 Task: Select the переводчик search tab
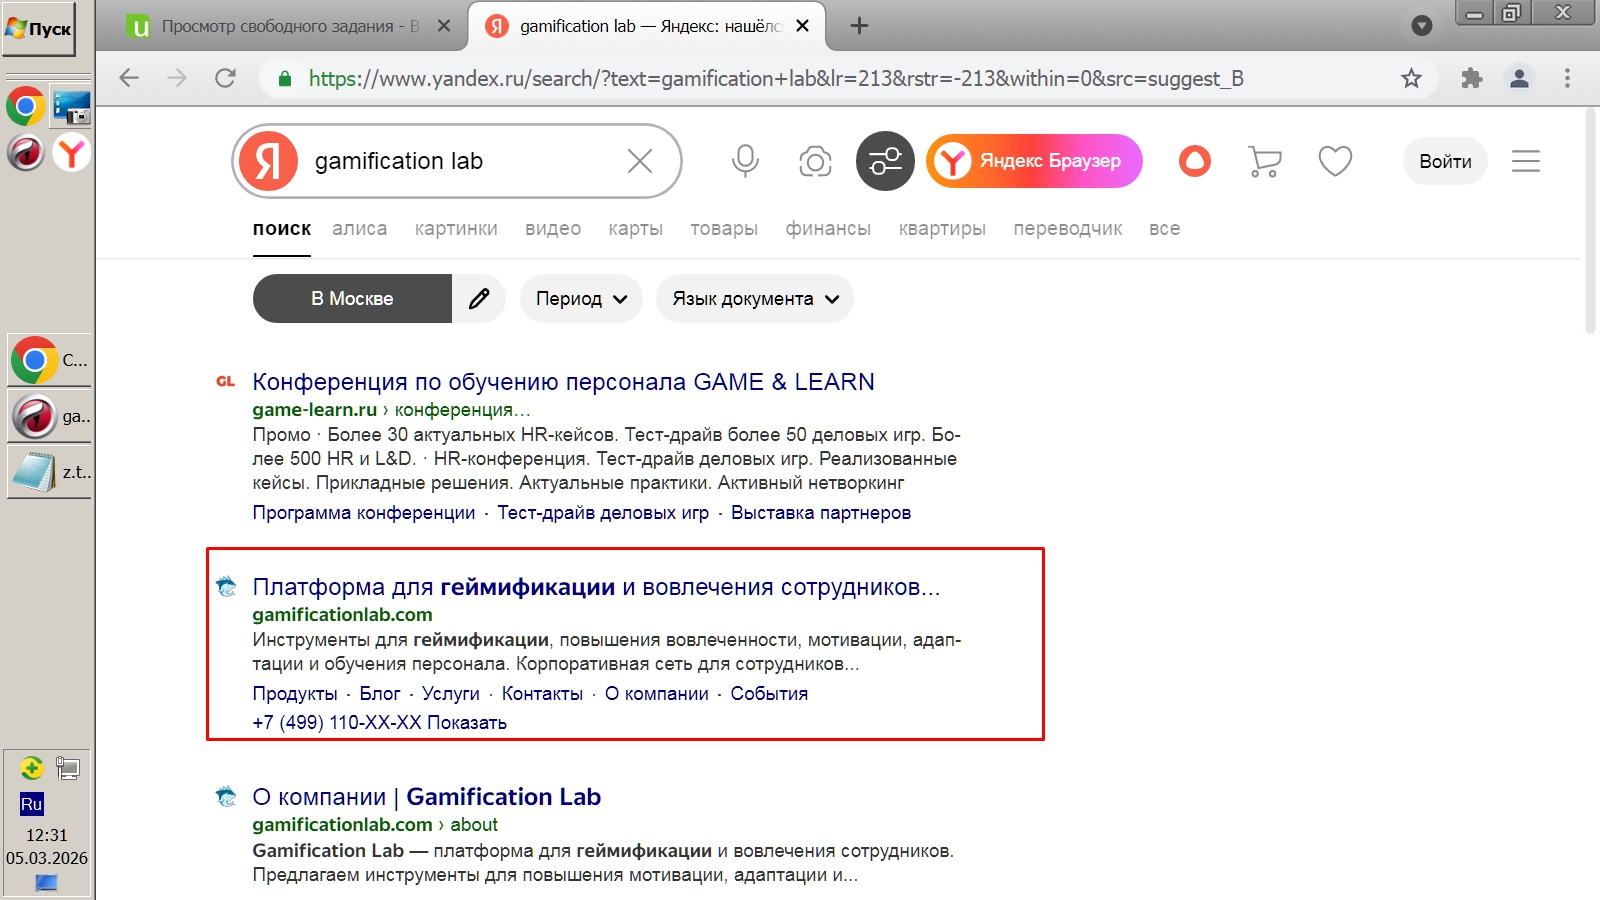(1068, 229)
